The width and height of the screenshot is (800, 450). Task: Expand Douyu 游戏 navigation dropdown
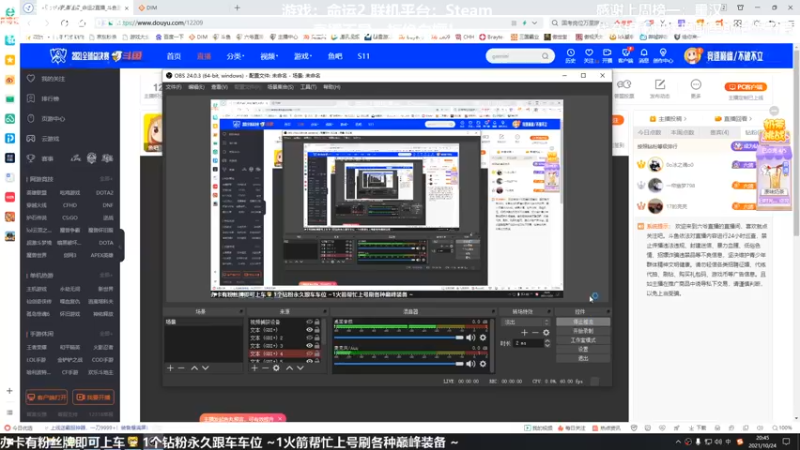click(x=303, y=56)
